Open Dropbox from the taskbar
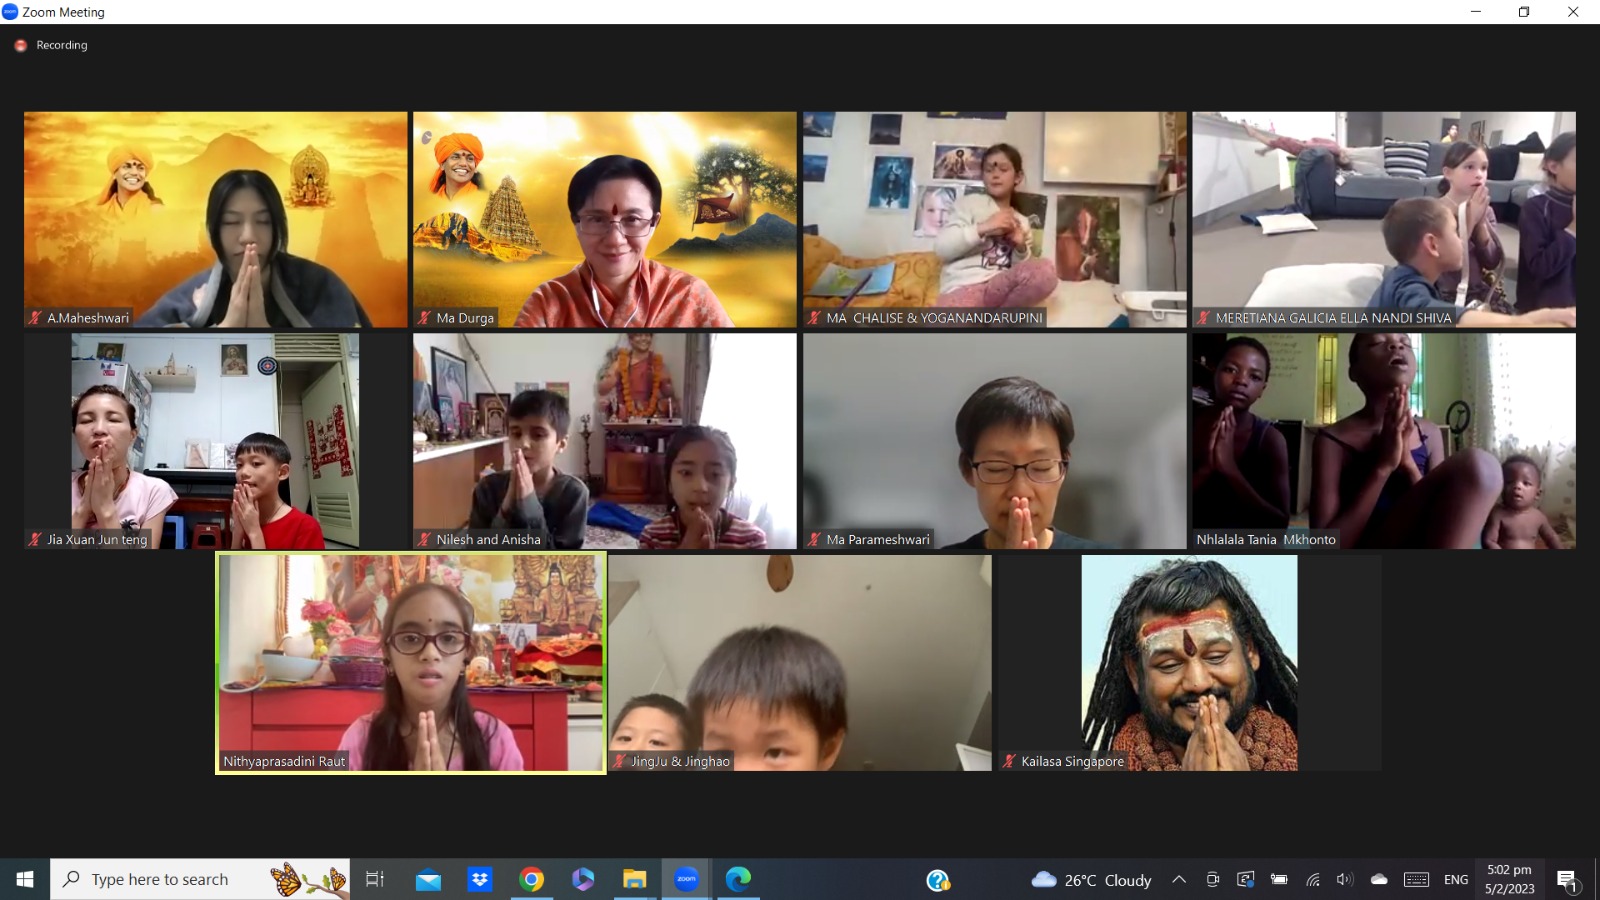Image resolution: width=1600 pixels, height=900 pixels. pyautogui.click(x=480, y=879)
